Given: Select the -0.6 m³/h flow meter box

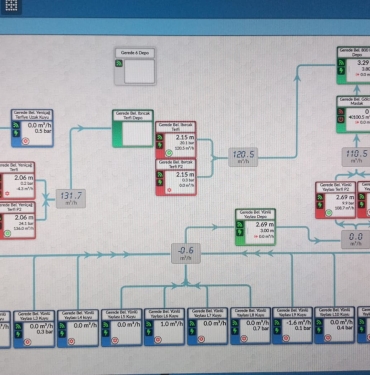Looking at the screenshot, I should (x=186, y=253).
